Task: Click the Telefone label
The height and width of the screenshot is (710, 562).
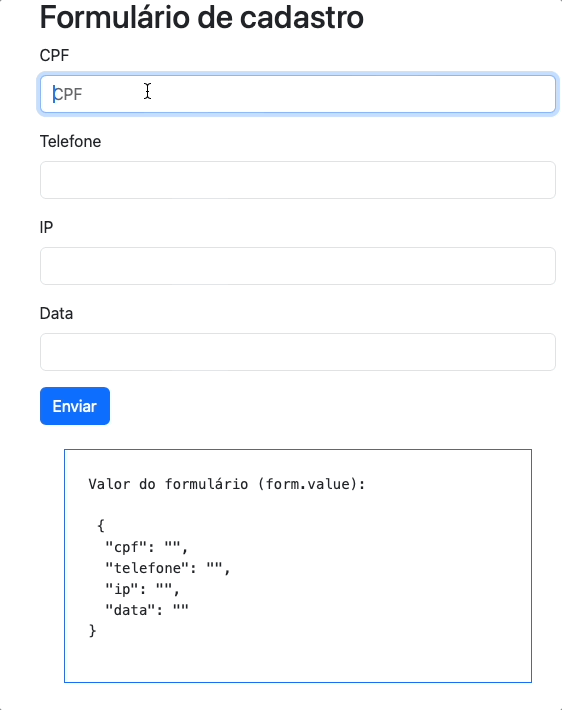Action: [x=70, y=141]
